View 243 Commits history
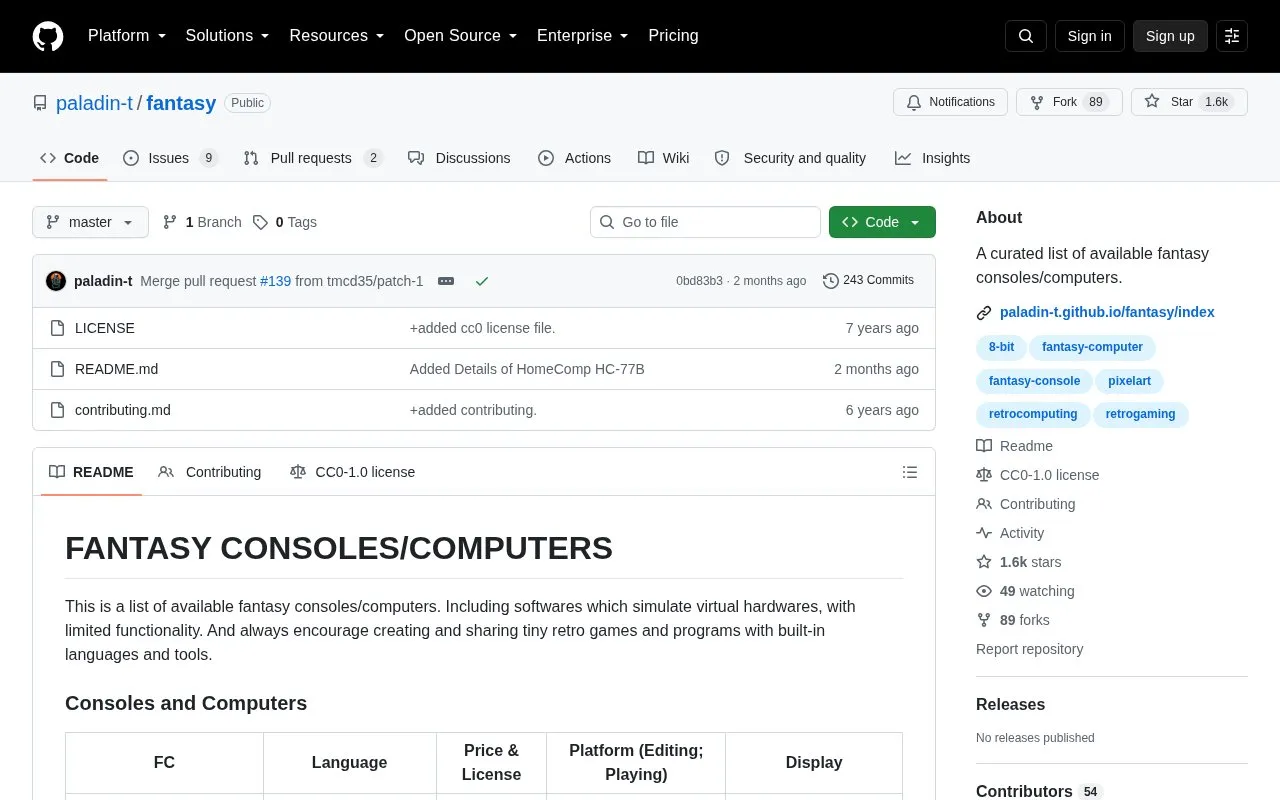Screen dimensions: 1280x800 click(x=868, y=280)
